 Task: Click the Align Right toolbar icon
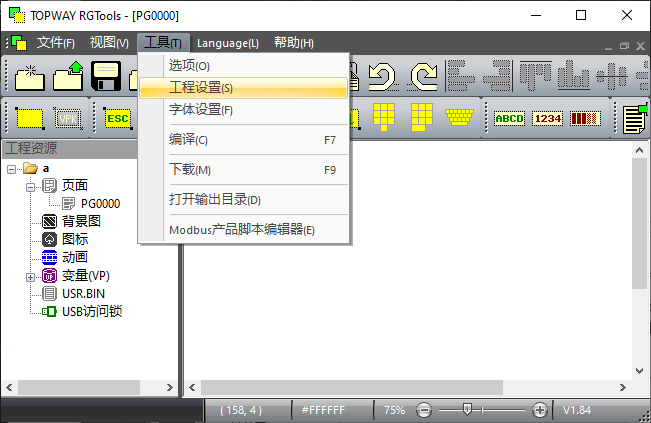click(497, 76)
